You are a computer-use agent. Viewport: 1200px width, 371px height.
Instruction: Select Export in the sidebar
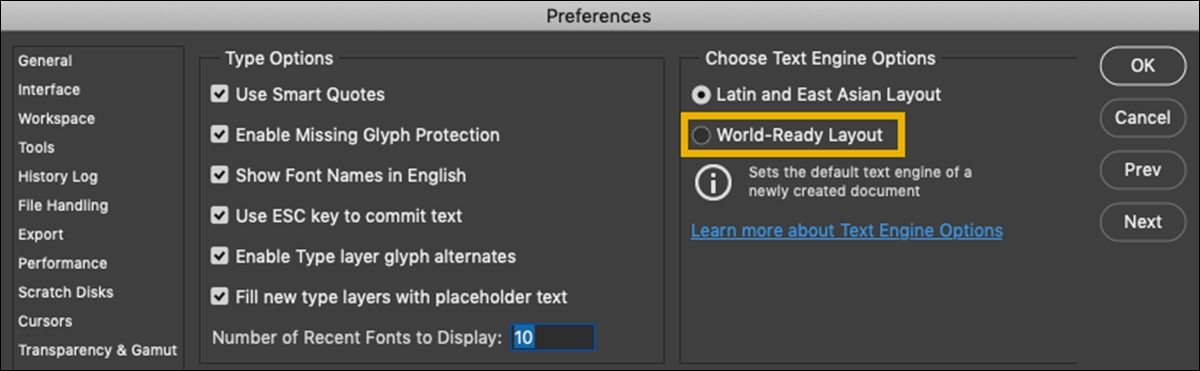[x=40, y=235]
